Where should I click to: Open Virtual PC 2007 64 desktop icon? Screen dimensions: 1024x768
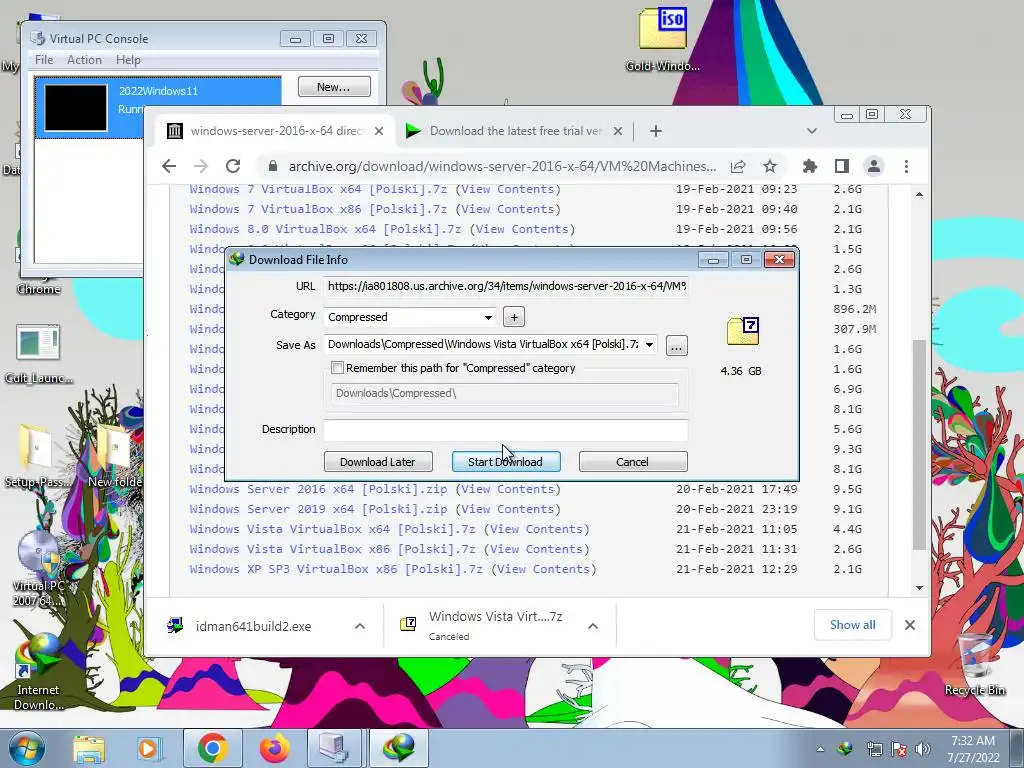[x=38, y=569]
